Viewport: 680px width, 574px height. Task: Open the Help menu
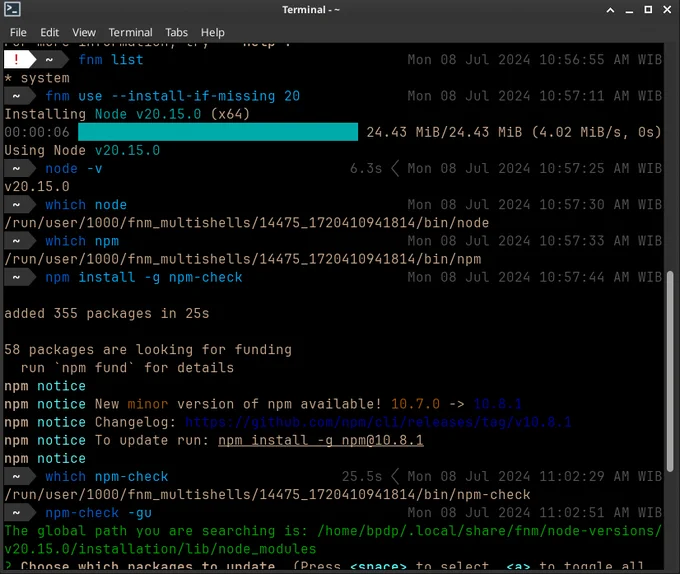[x=212, y=33]
